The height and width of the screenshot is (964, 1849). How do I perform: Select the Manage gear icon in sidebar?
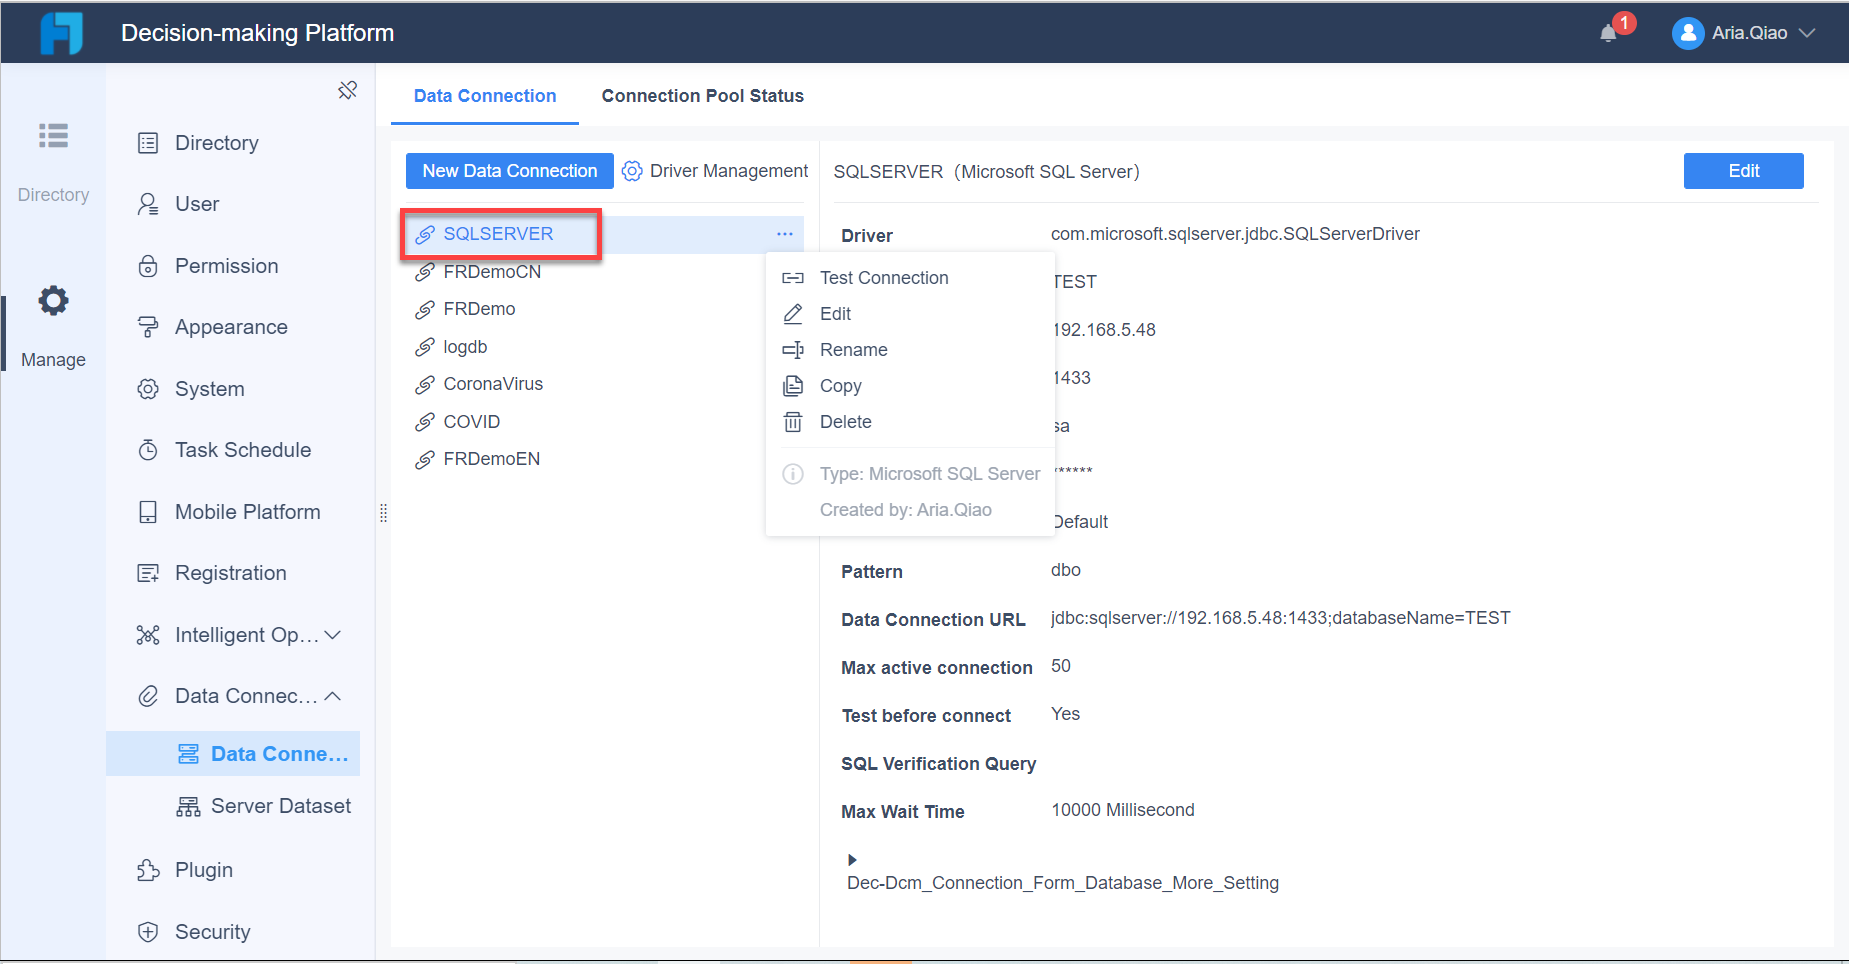click(52, 300)
